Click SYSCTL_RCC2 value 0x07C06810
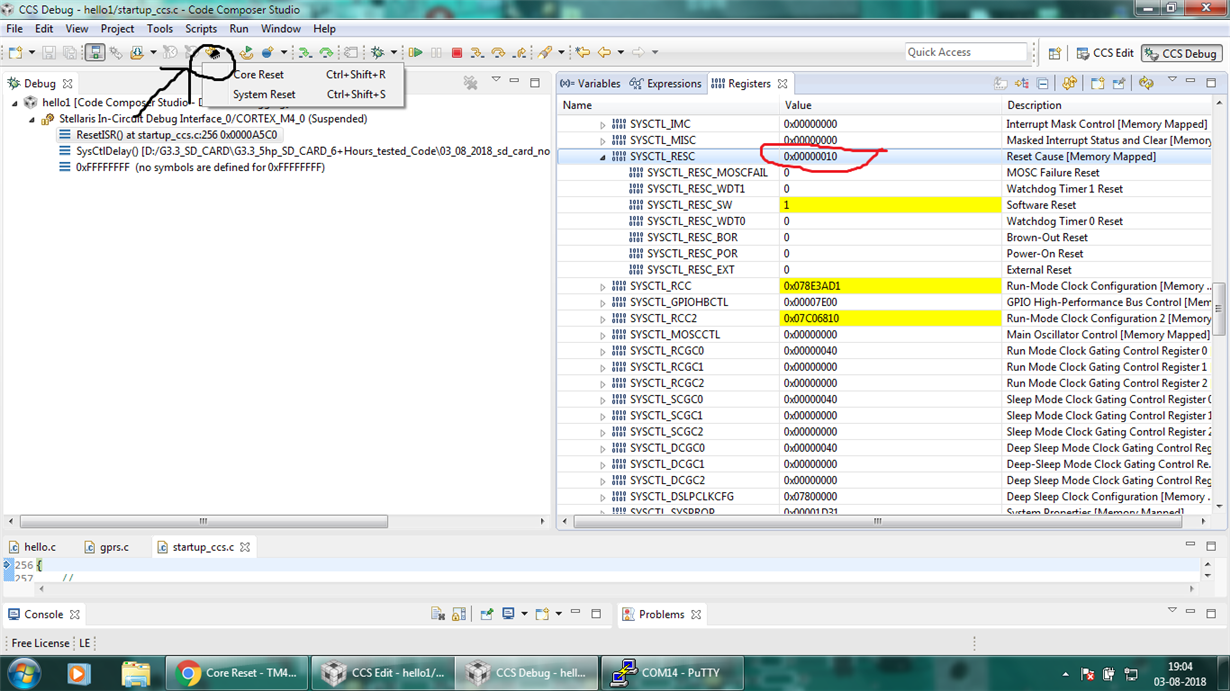 pyautogui.click(x=890, y=319)
